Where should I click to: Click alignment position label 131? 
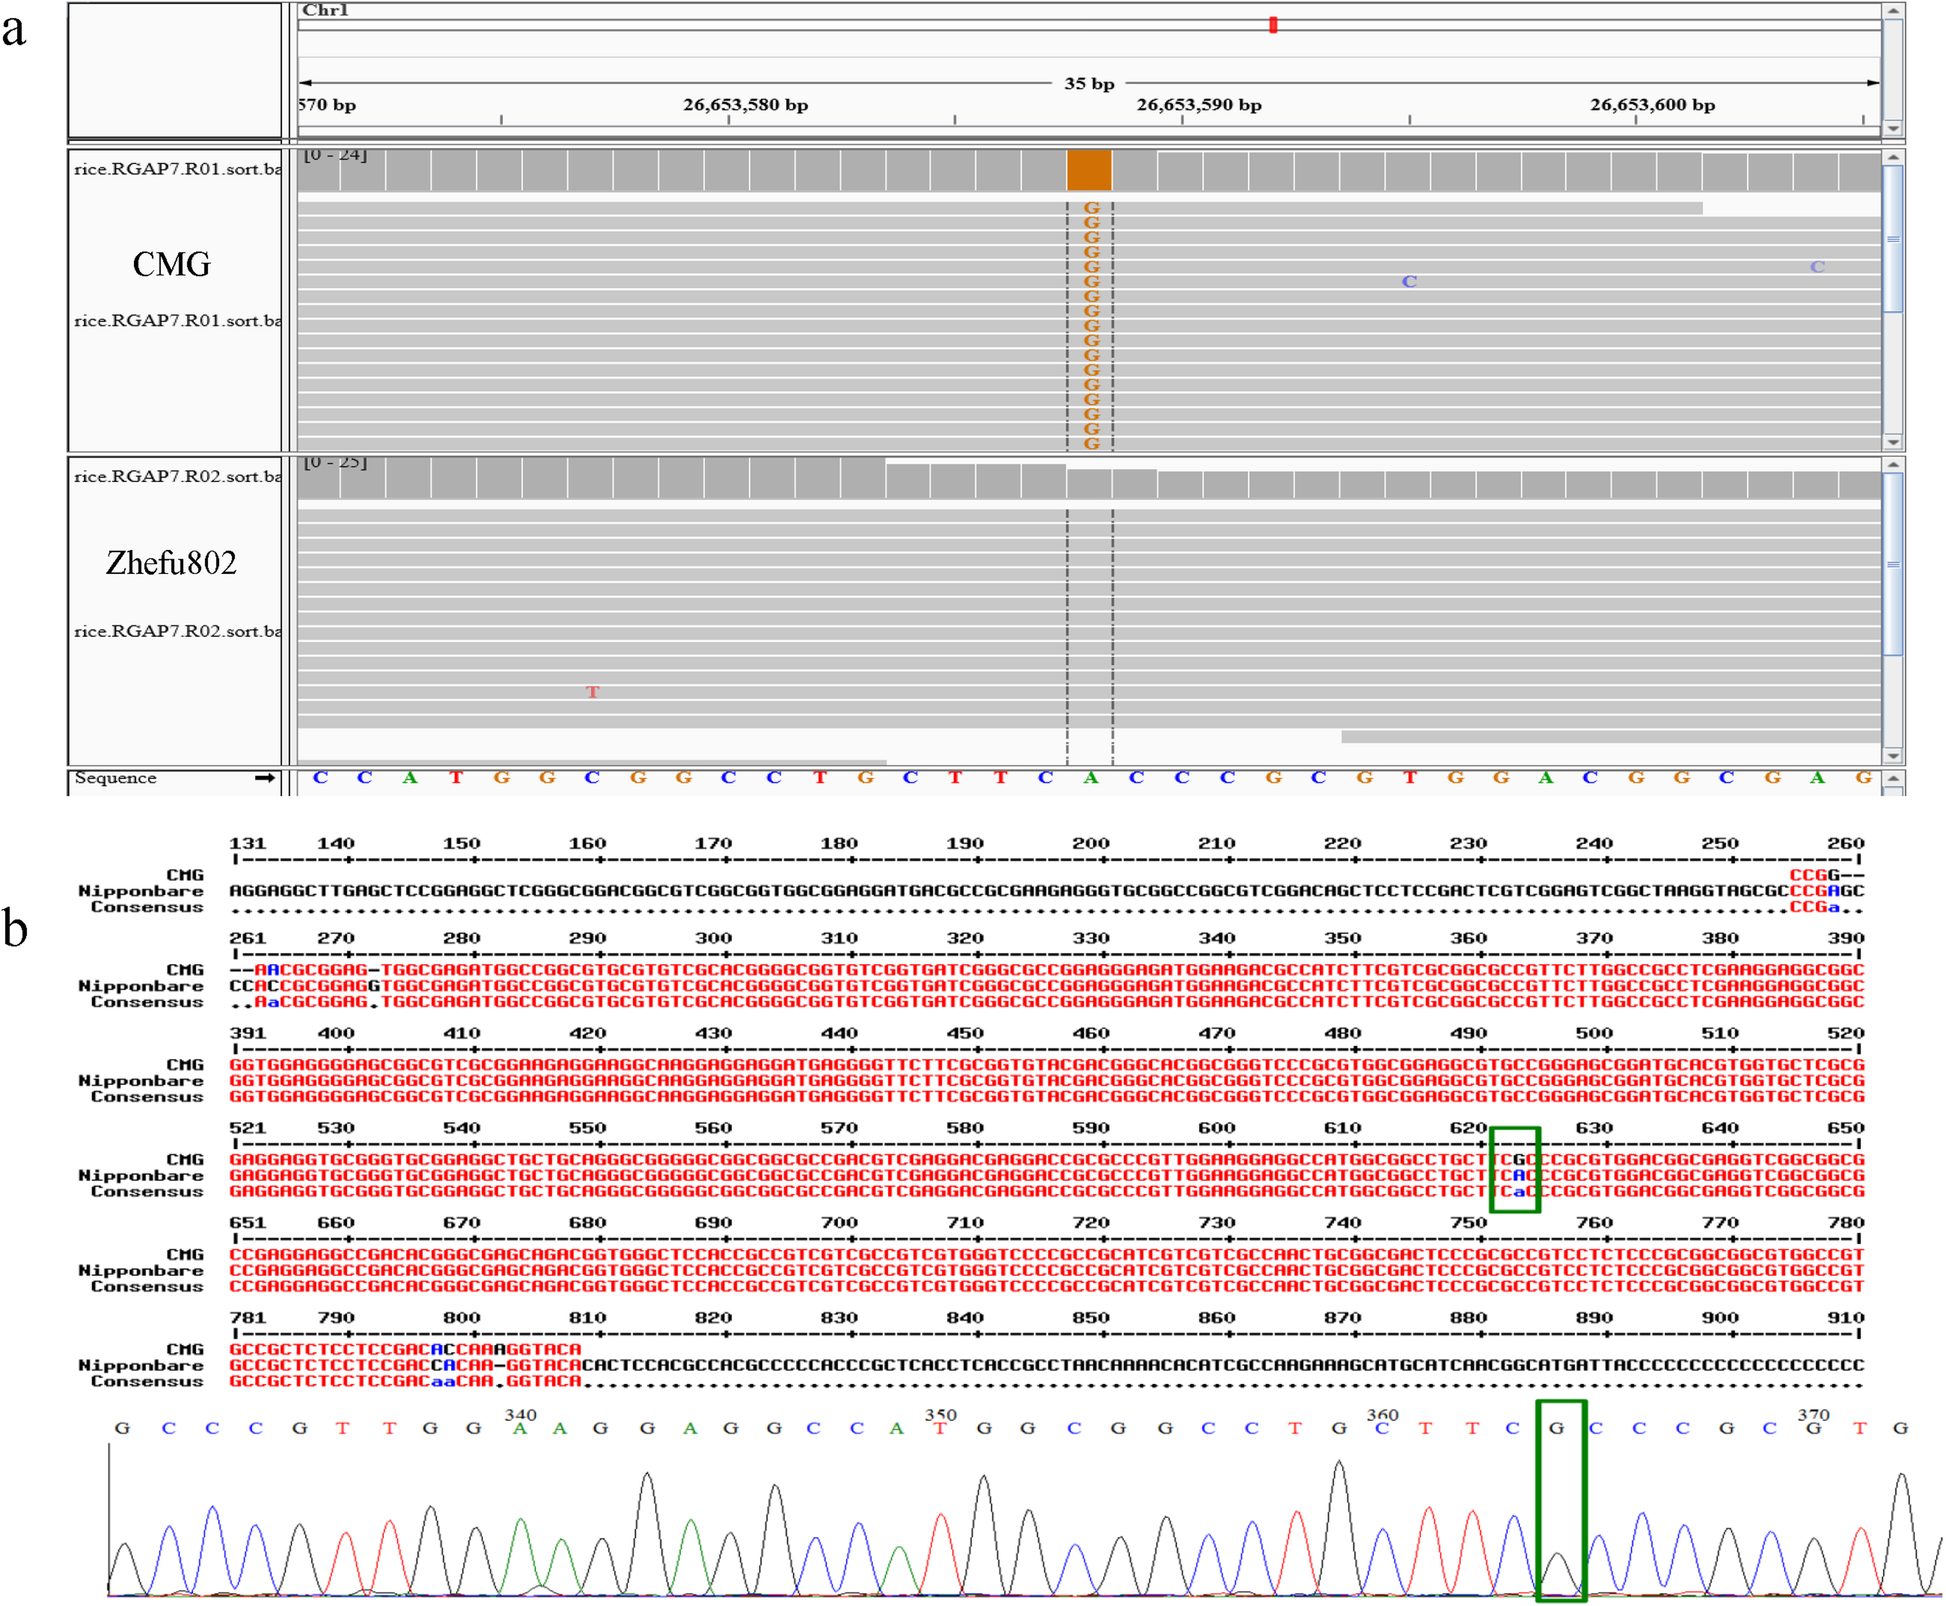(x=248, y=844)
